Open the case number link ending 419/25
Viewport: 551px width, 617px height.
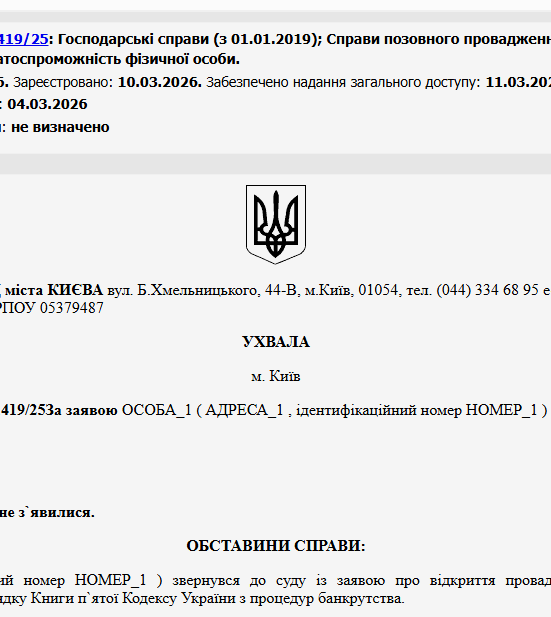(x=24, y=39)
